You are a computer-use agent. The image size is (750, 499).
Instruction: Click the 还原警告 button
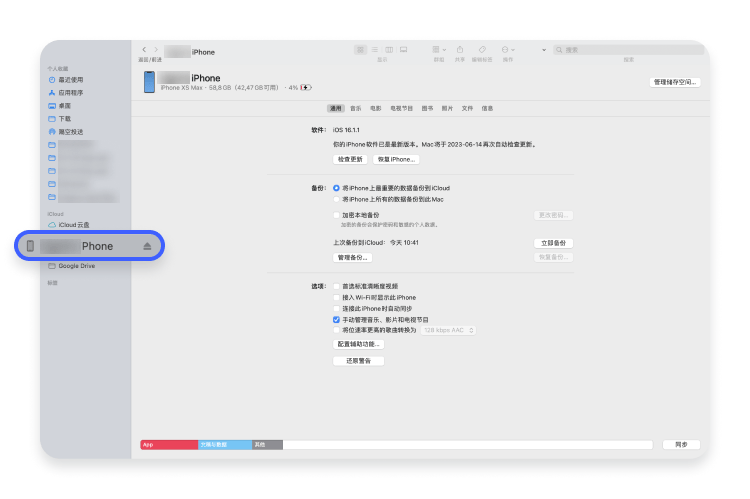pyautogui.click(x=358, y=361)
